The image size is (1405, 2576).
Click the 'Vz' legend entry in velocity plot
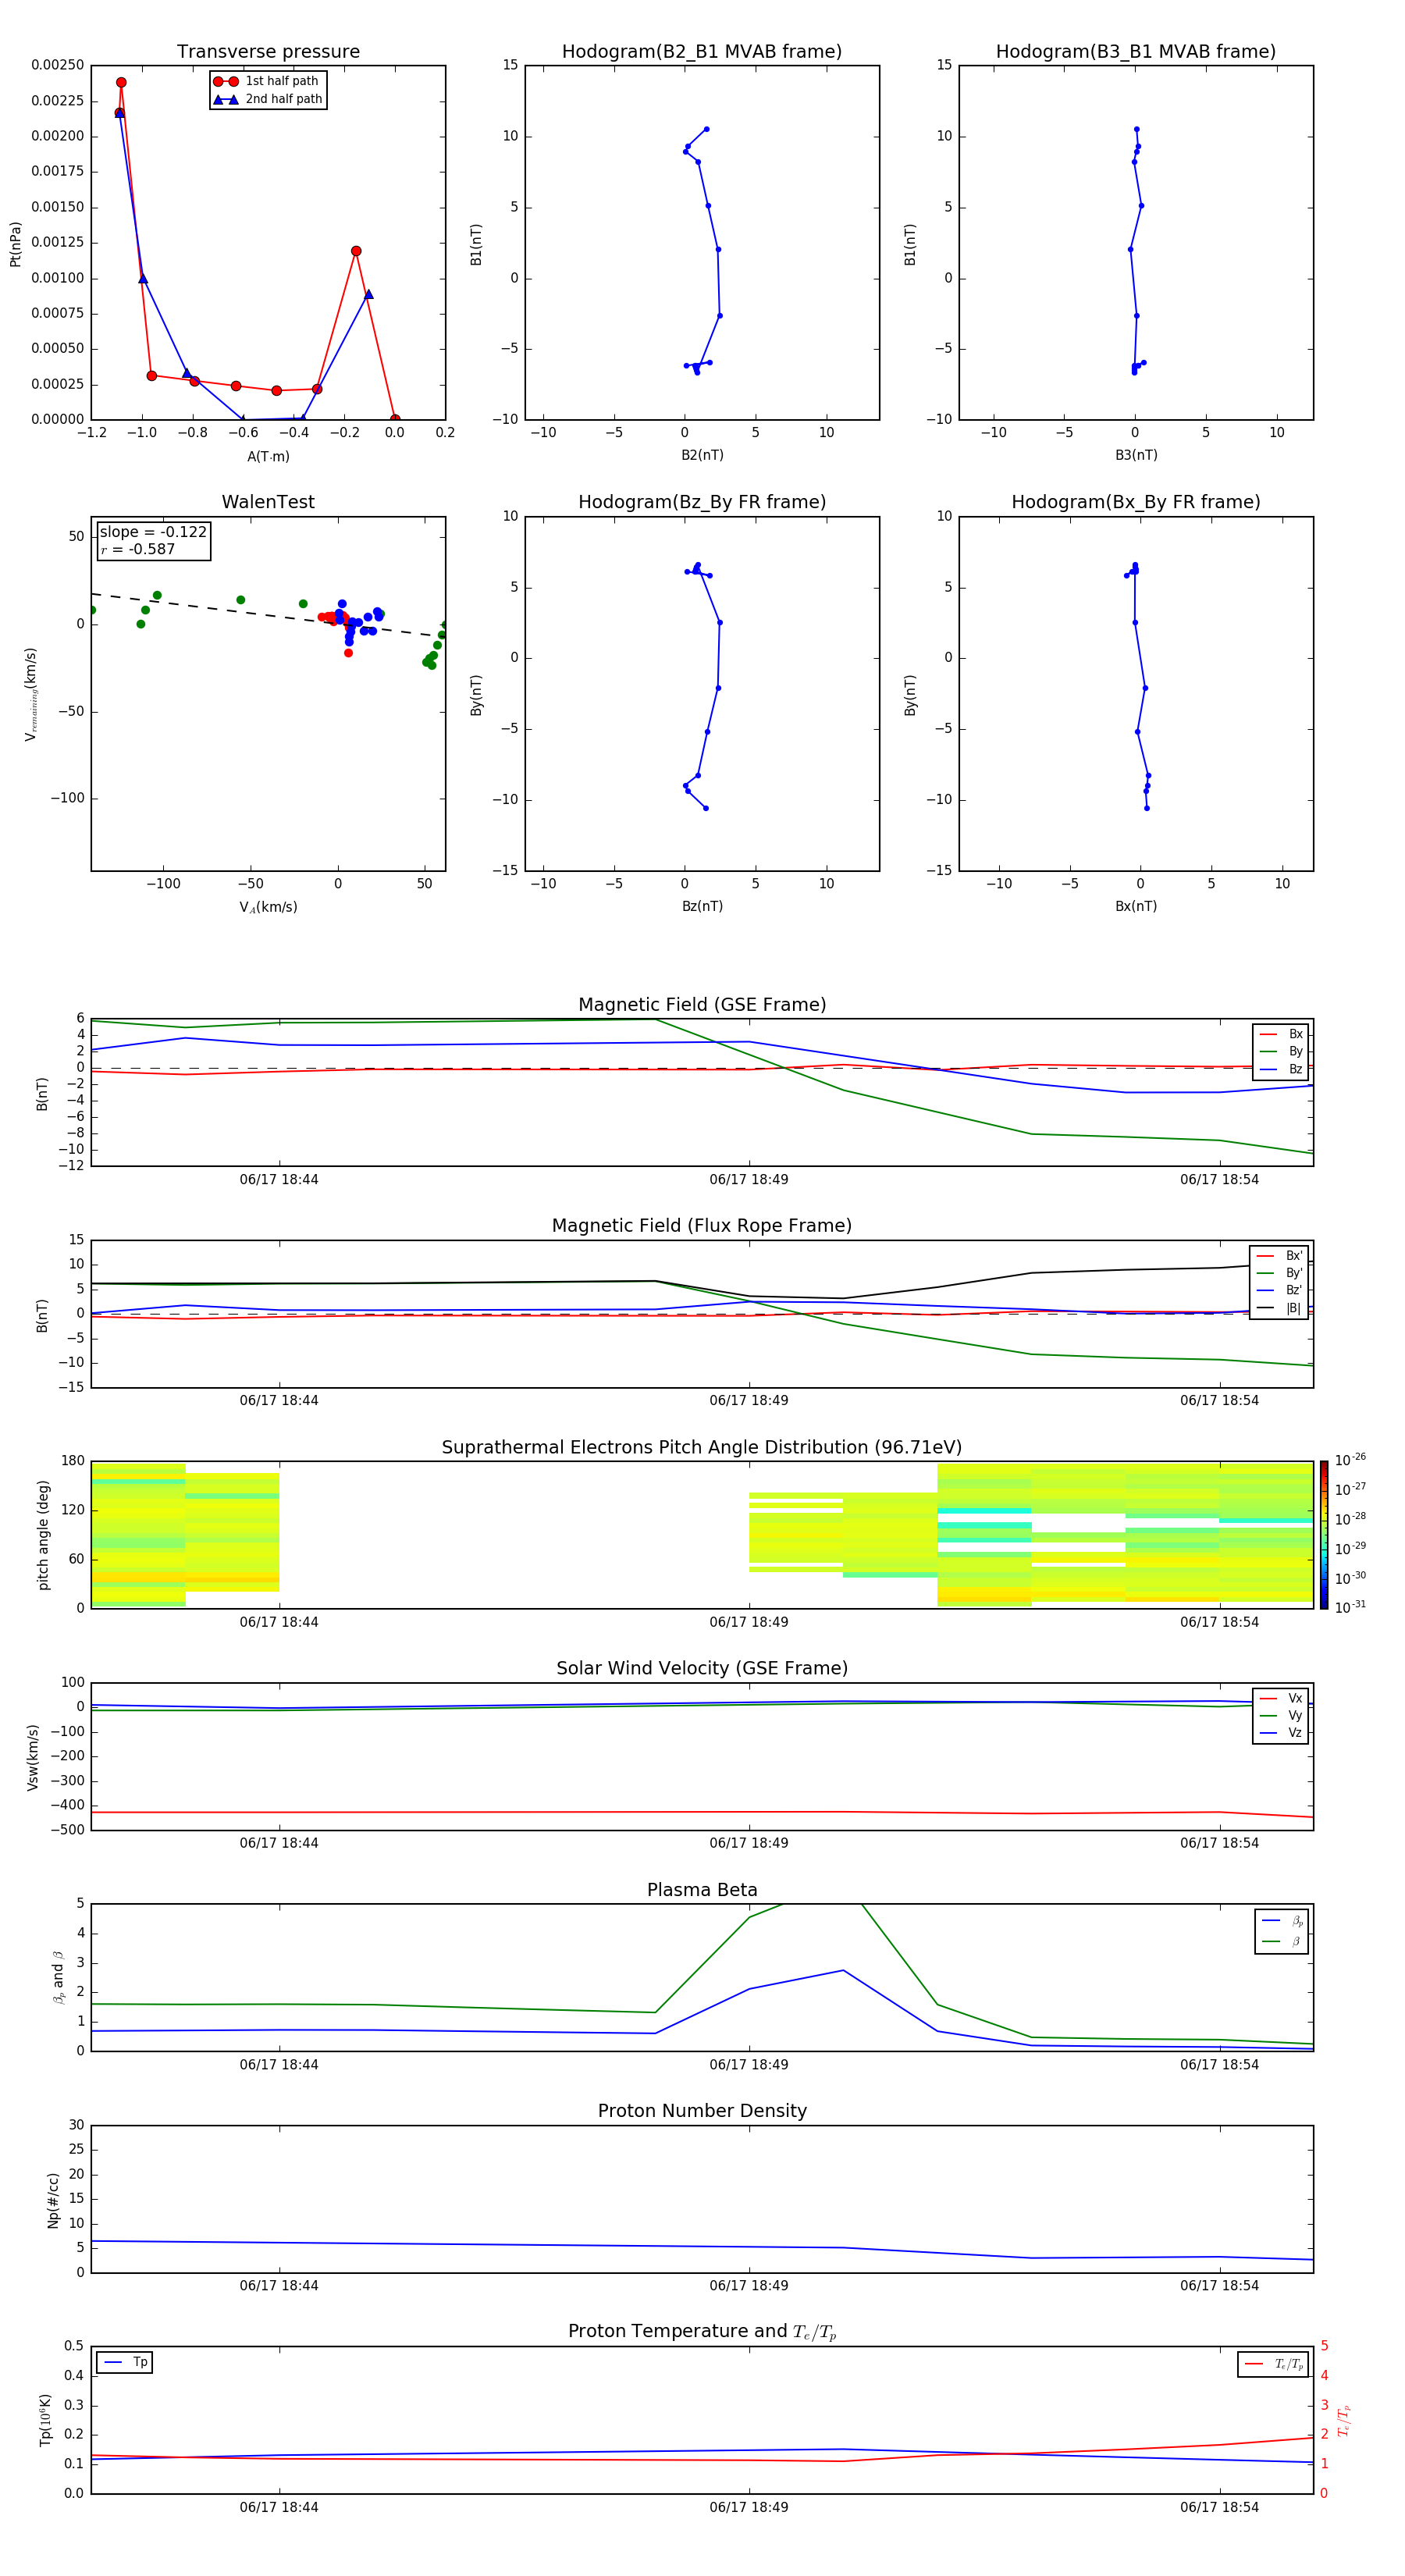point(1281,1733)
